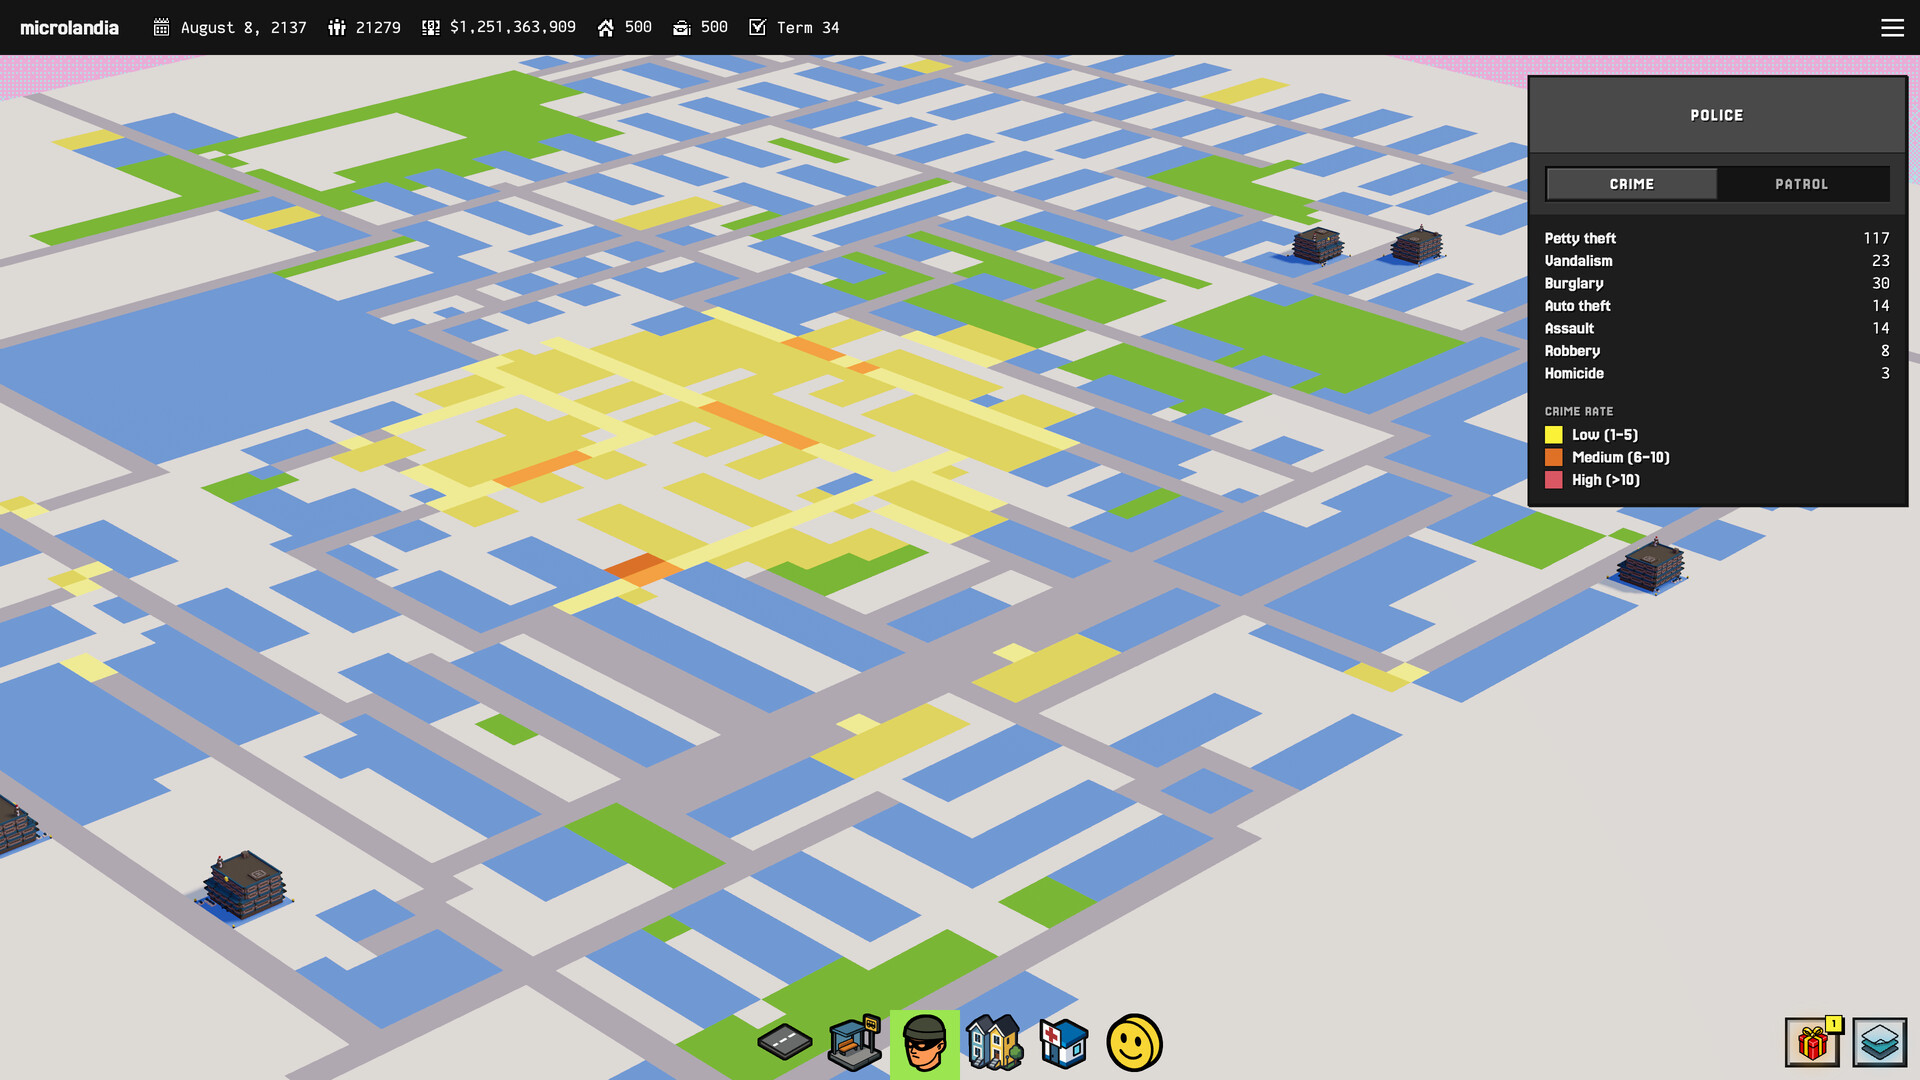This screenshot has height=1080, width=1920.
Task: Select the Auto theft row
Action: coord(1717,306)
